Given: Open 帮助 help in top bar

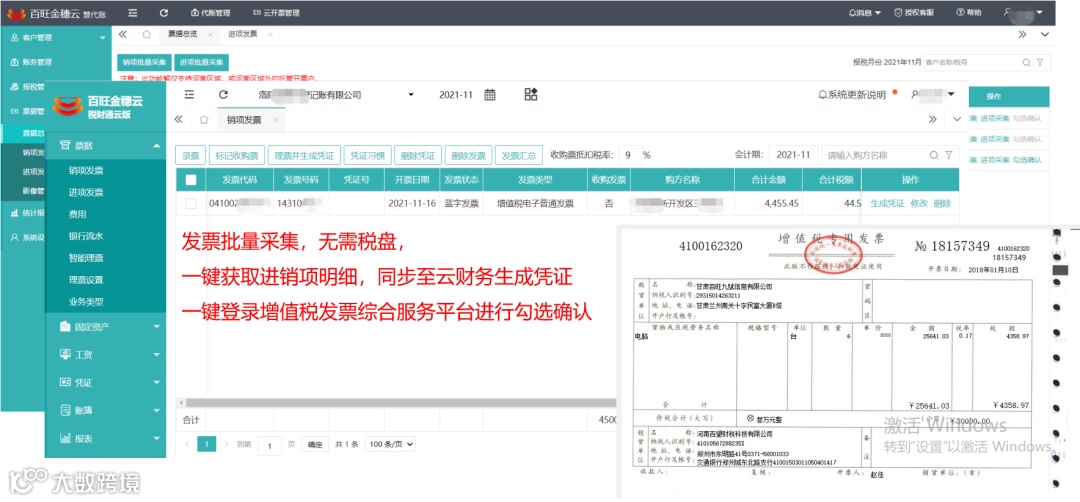Looking at the screenshot, I should pos(968,12).
